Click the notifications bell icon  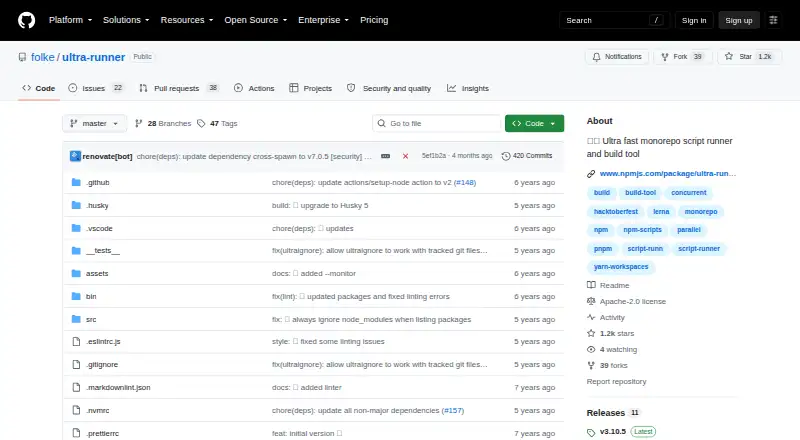596,57
